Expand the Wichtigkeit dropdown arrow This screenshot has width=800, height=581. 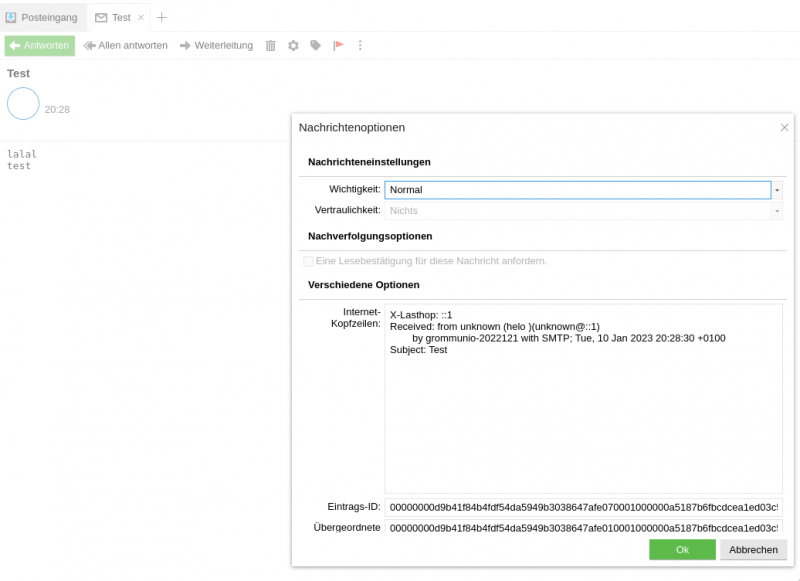pos(777,190)
